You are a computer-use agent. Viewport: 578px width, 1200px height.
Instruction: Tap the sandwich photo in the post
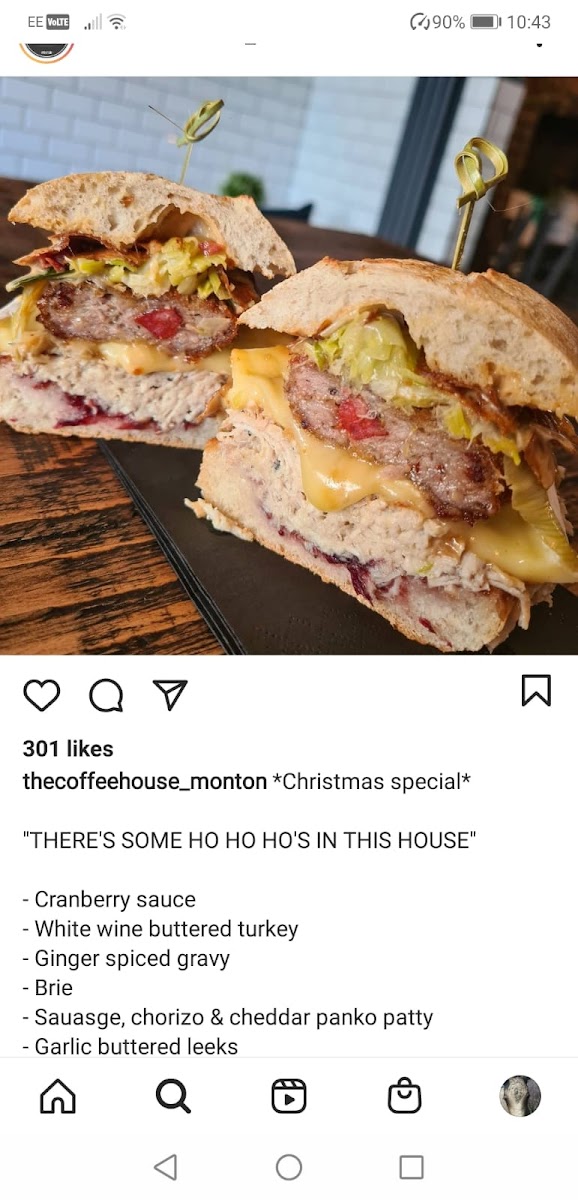pos(289,366)
